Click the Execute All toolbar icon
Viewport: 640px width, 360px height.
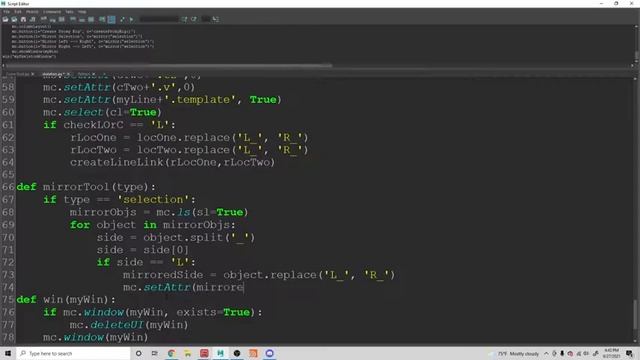point(122,19)
